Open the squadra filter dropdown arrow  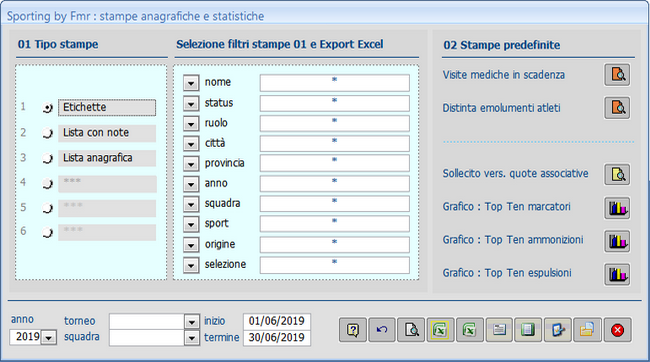click(191, 204)
